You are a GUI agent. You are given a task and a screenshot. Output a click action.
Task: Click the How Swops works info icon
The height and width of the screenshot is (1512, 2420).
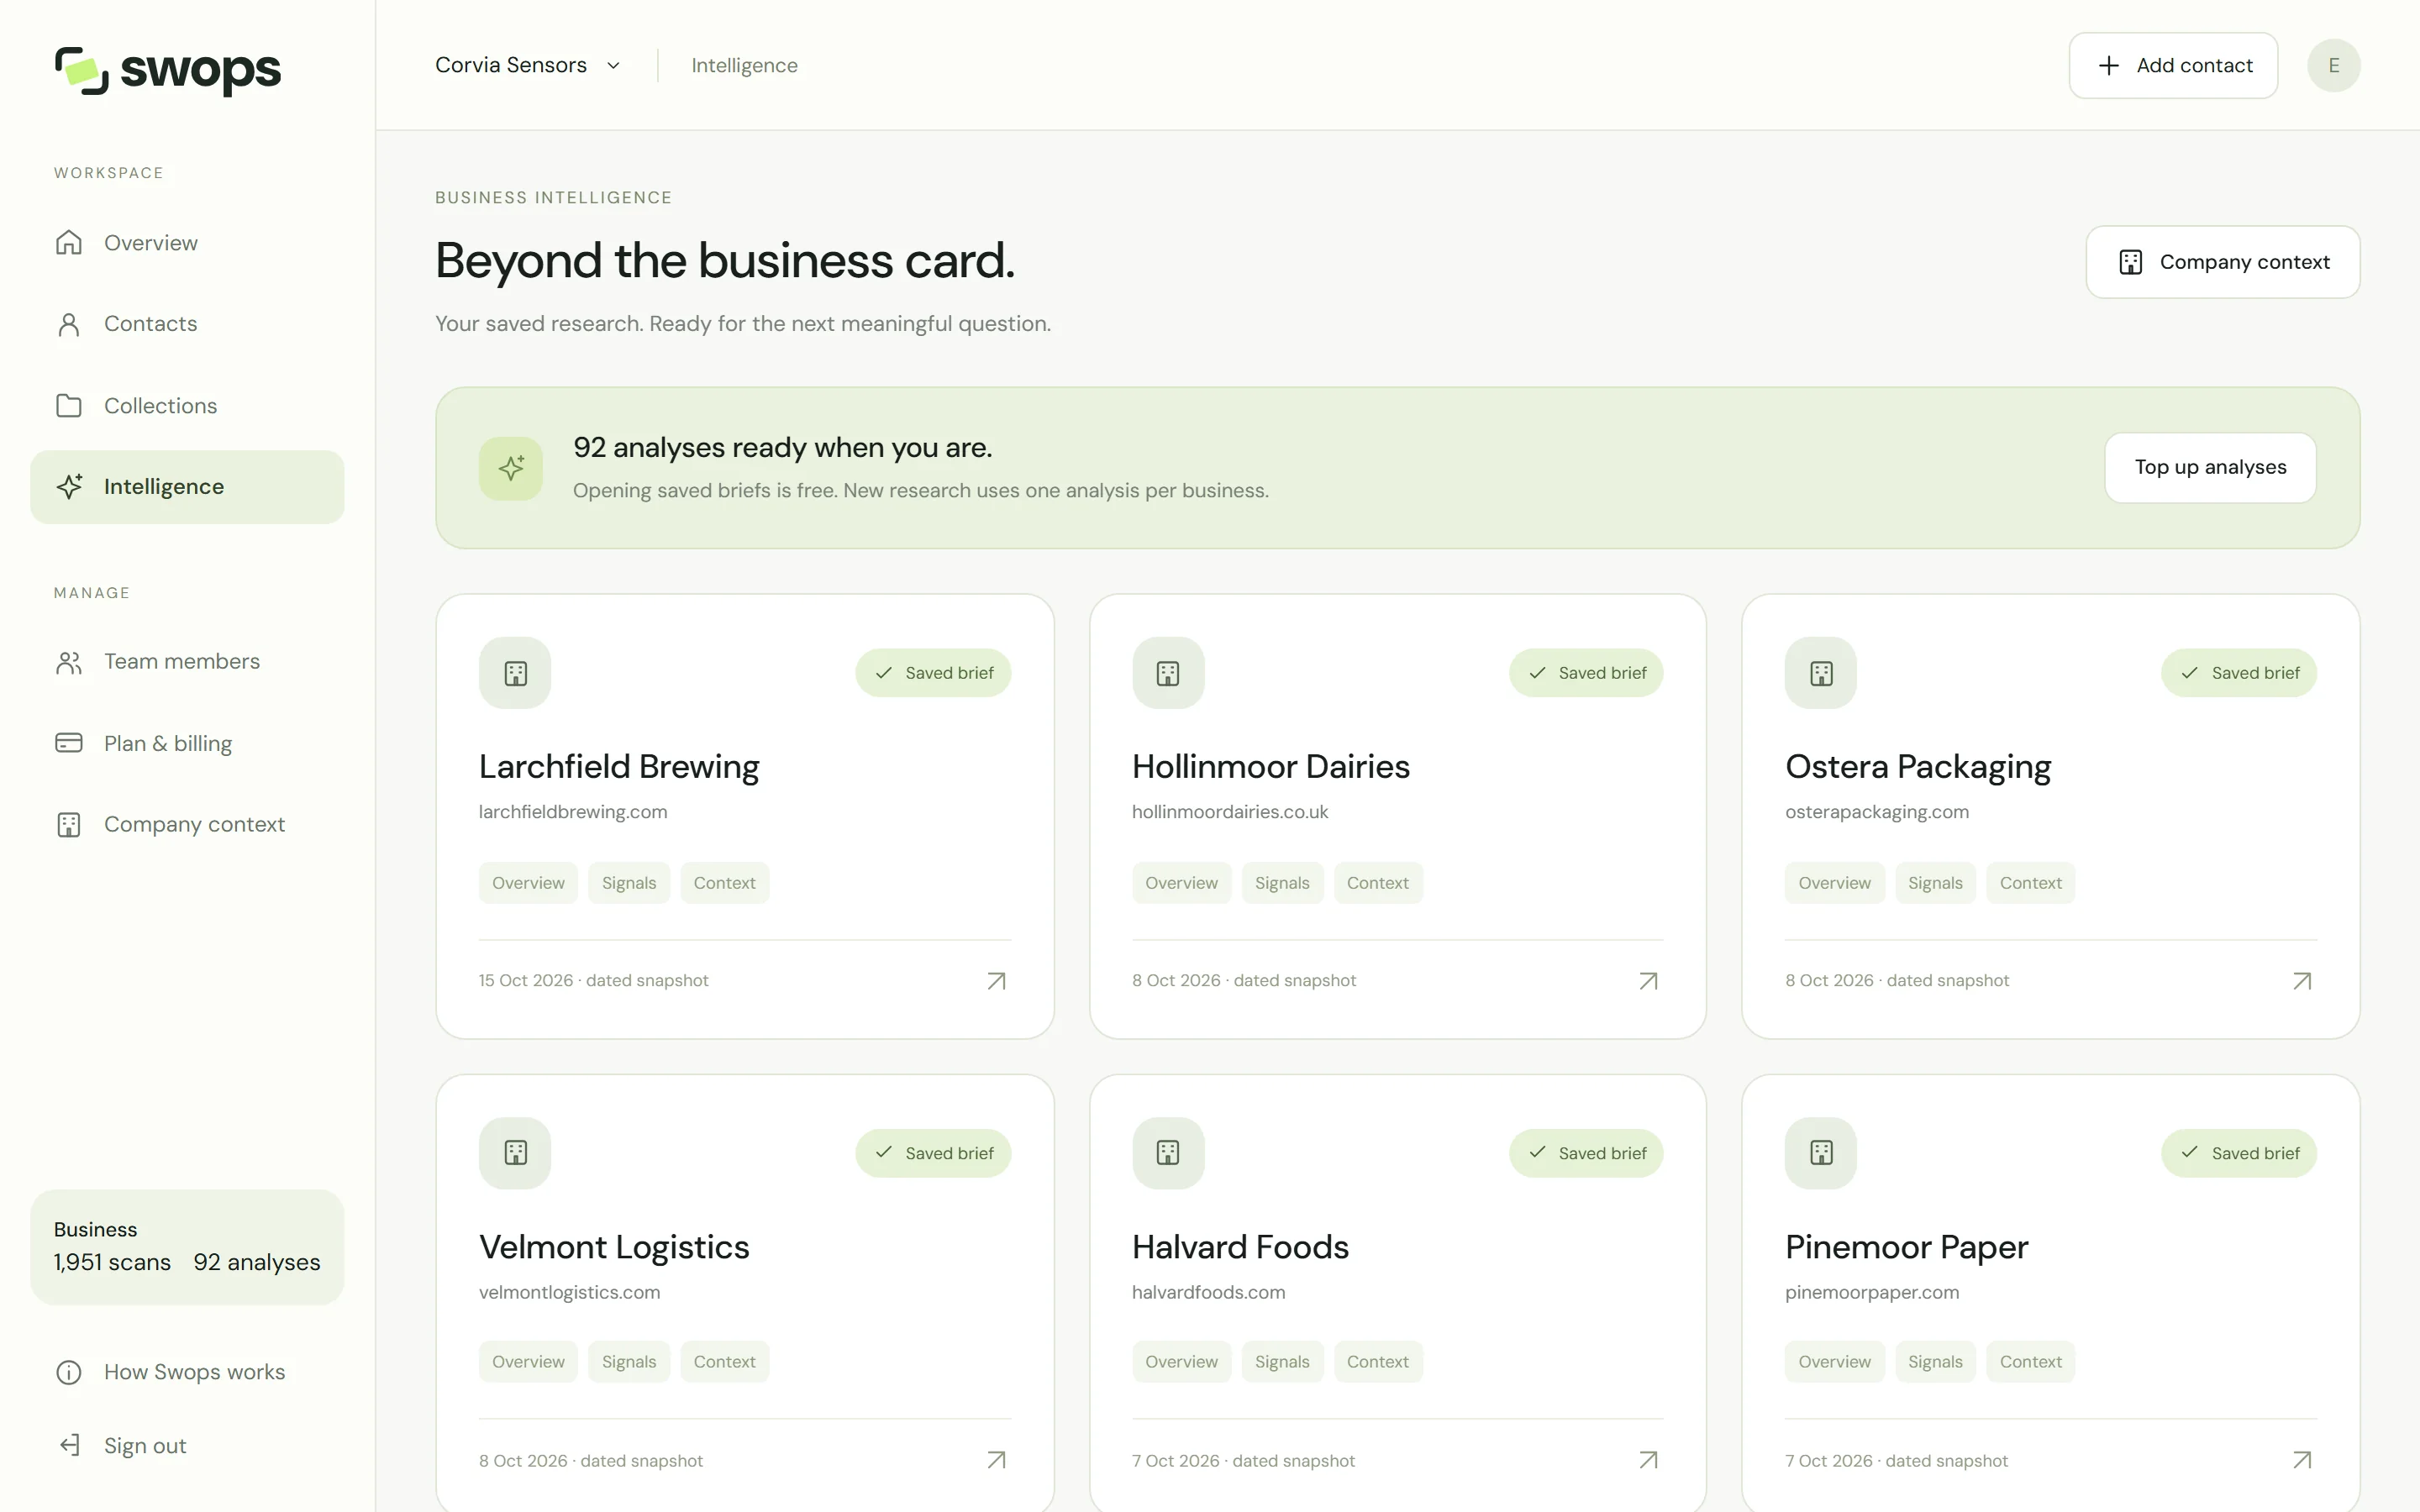pos(69,1372)
